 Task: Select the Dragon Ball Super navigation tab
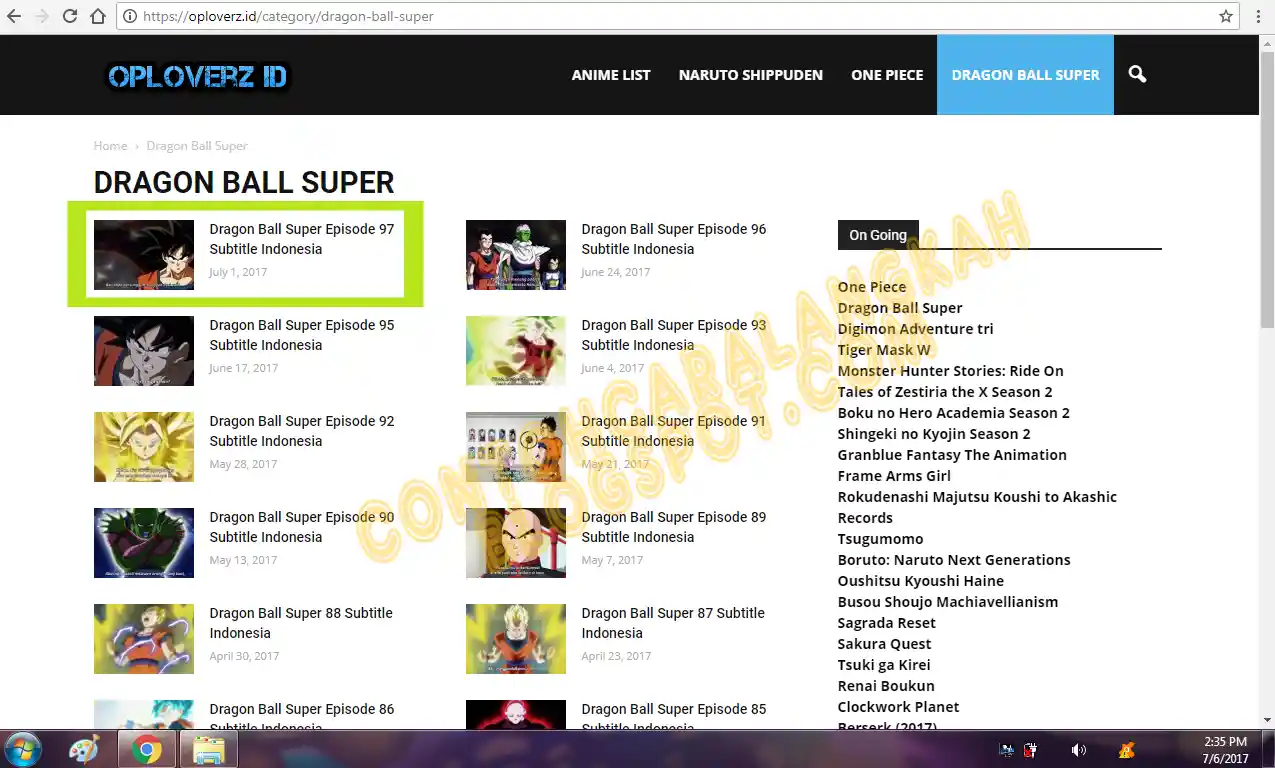(x=1025, y=75)
